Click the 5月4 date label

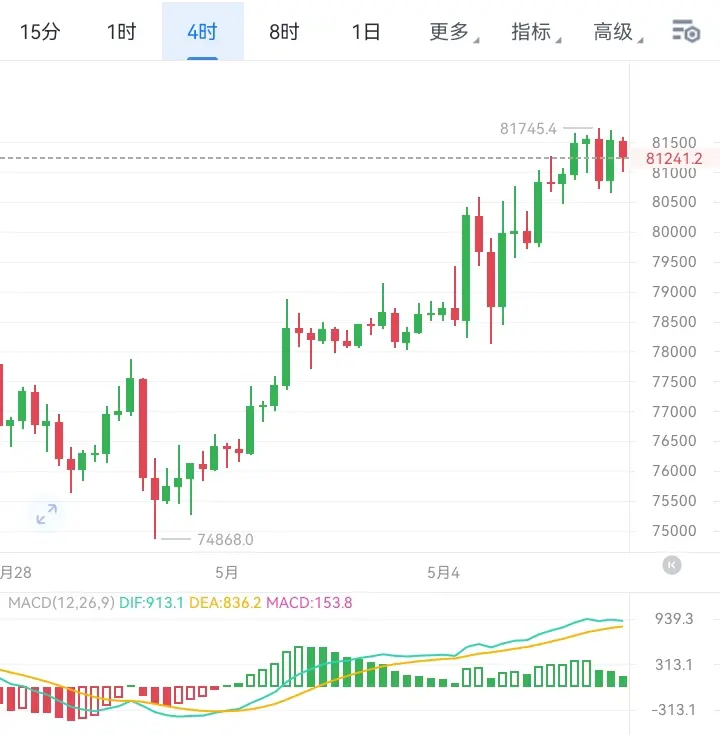point(443,572)
